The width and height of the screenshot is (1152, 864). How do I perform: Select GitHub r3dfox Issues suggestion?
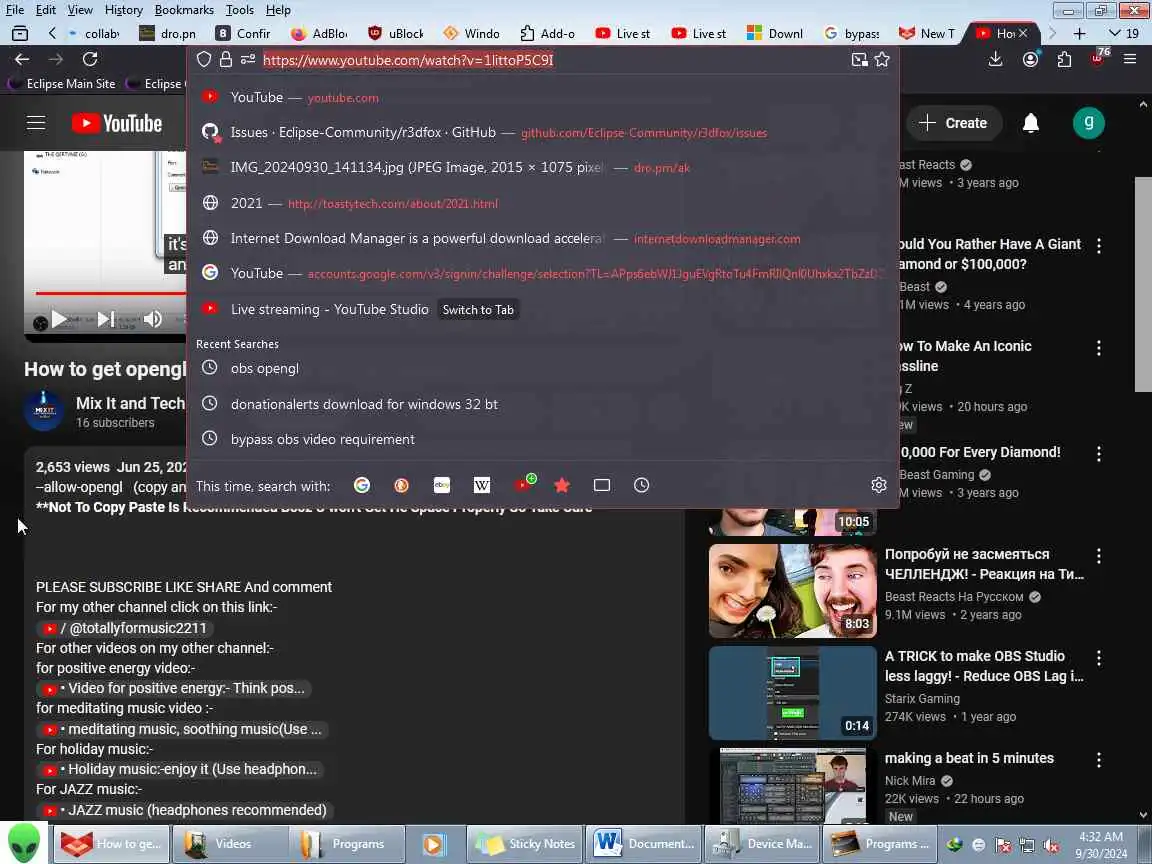point(542,132)
